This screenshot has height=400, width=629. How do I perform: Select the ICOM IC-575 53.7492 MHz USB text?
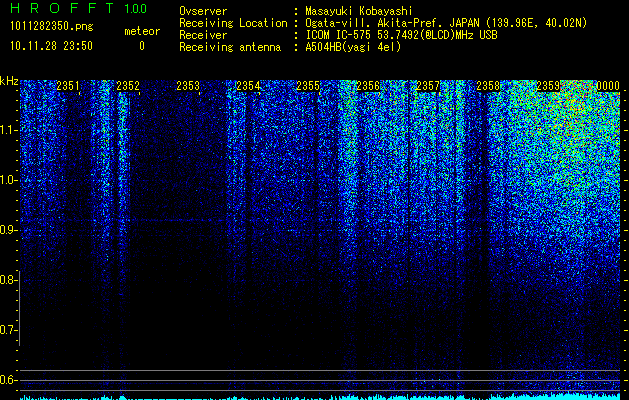coord(401,35)
